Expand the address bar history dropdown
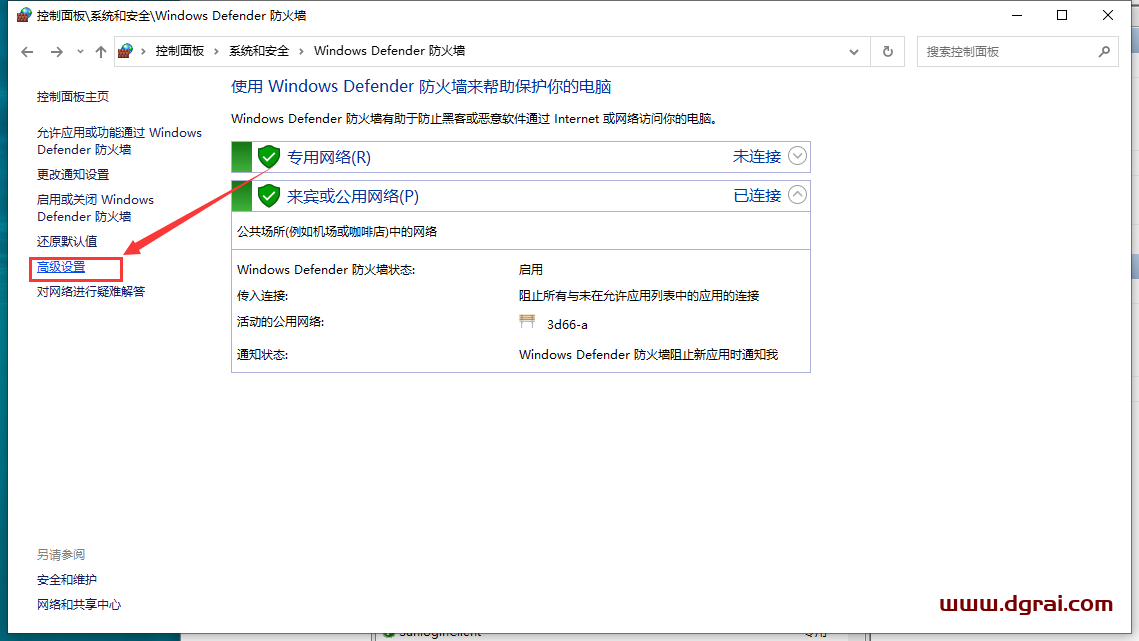This screenshot has width=1139, height=641. 854,52
